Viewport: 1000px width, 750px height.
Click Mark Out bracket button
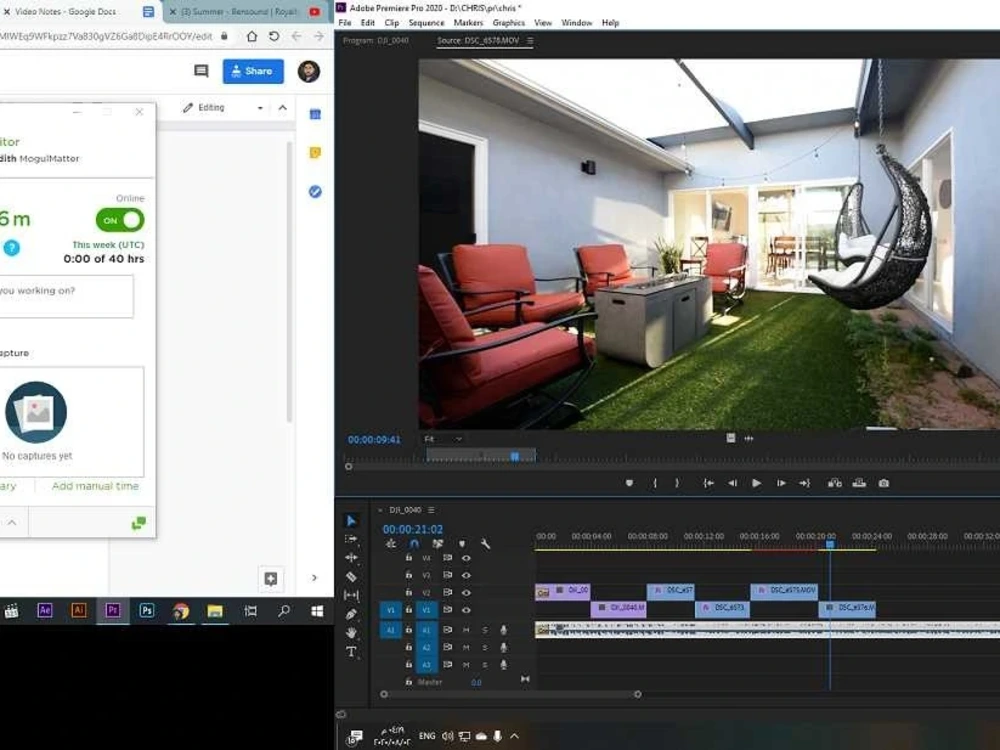(x=677, y=483)
